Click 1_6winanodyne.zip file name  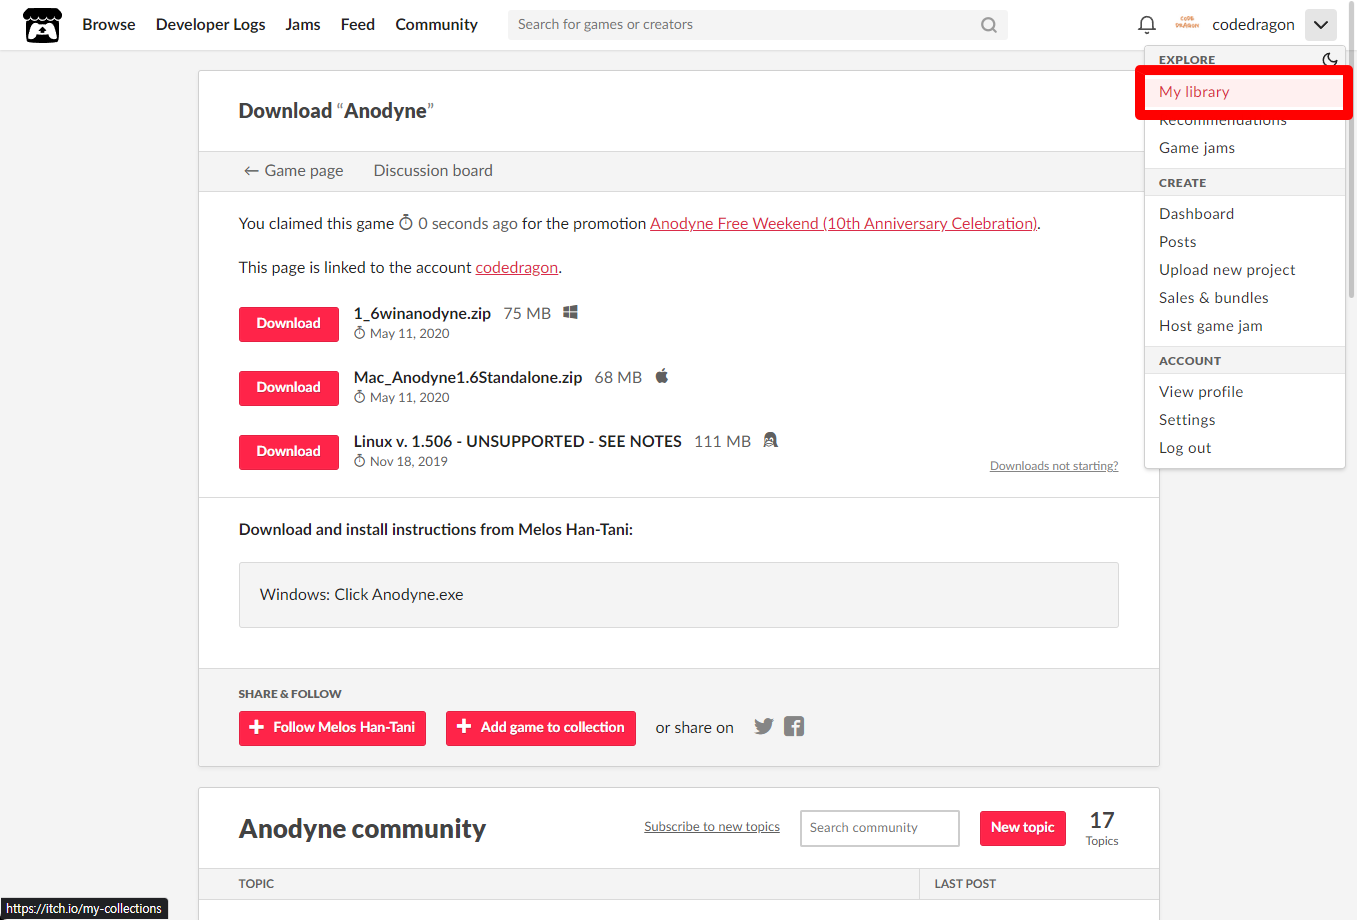click(422, 314)
